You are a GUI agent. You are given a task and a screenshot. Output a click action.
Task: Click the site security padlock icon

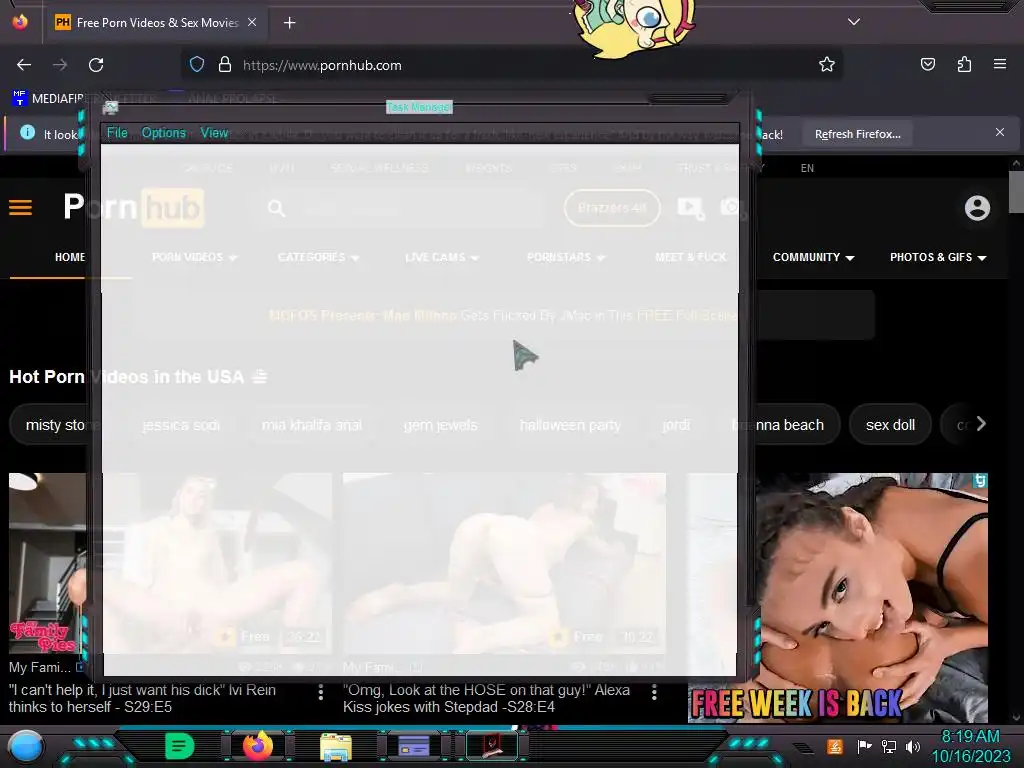click(x=225, y=65)
